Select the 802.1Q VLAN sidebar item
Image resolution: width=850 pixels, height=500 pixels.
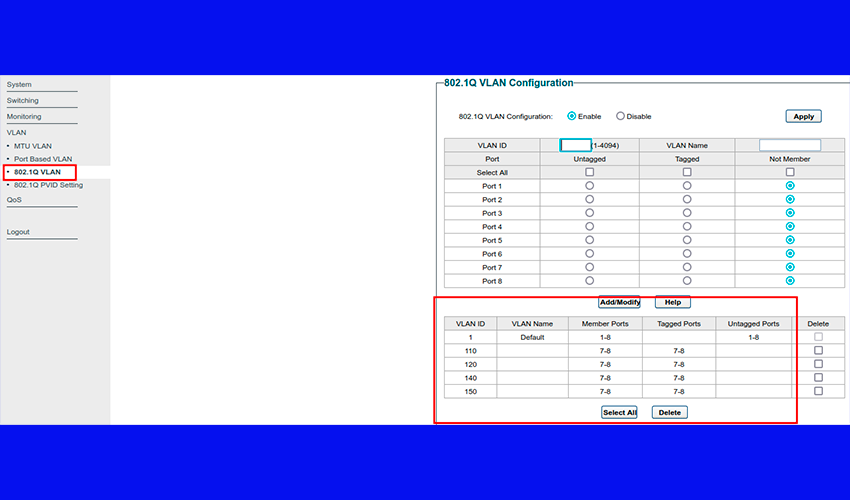(x=37, y=172)
